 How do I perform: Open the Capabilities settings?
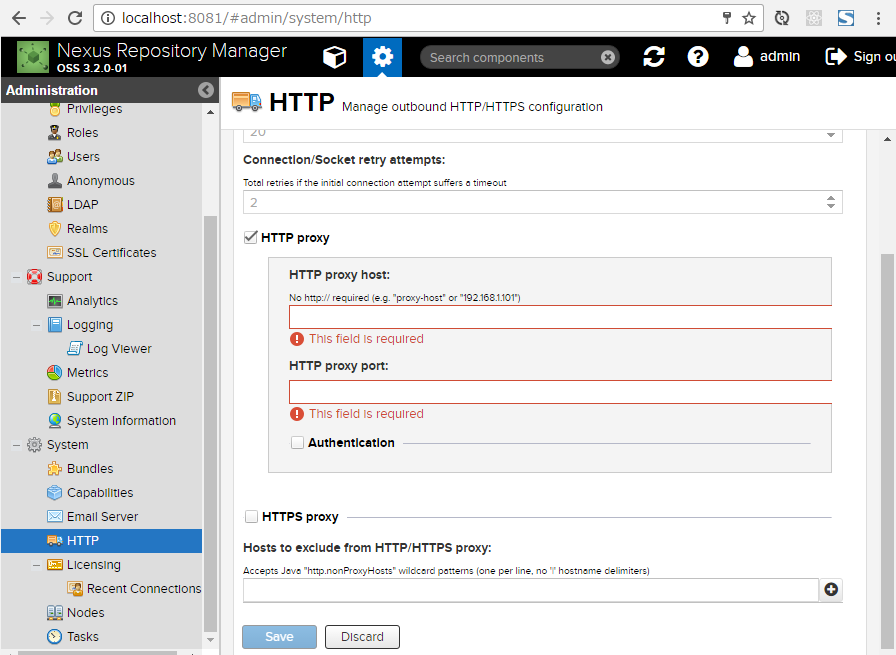[92, 492]
